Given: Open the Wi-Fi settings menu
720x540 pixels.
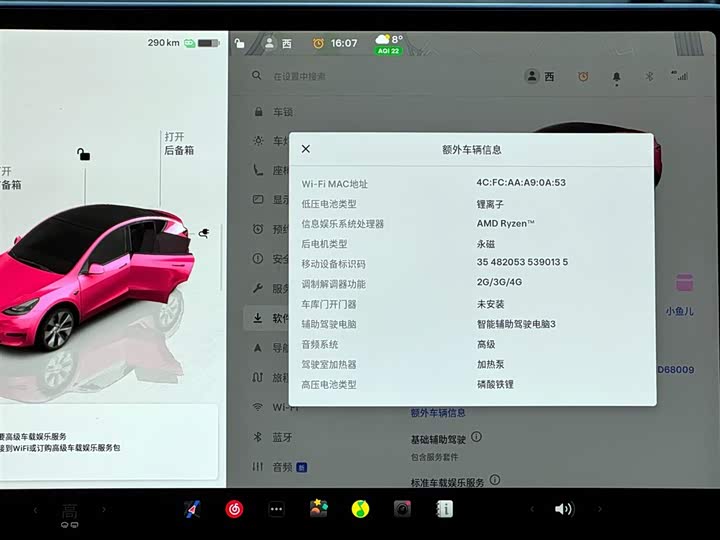Looking at the screenshot, I should 276,407.
